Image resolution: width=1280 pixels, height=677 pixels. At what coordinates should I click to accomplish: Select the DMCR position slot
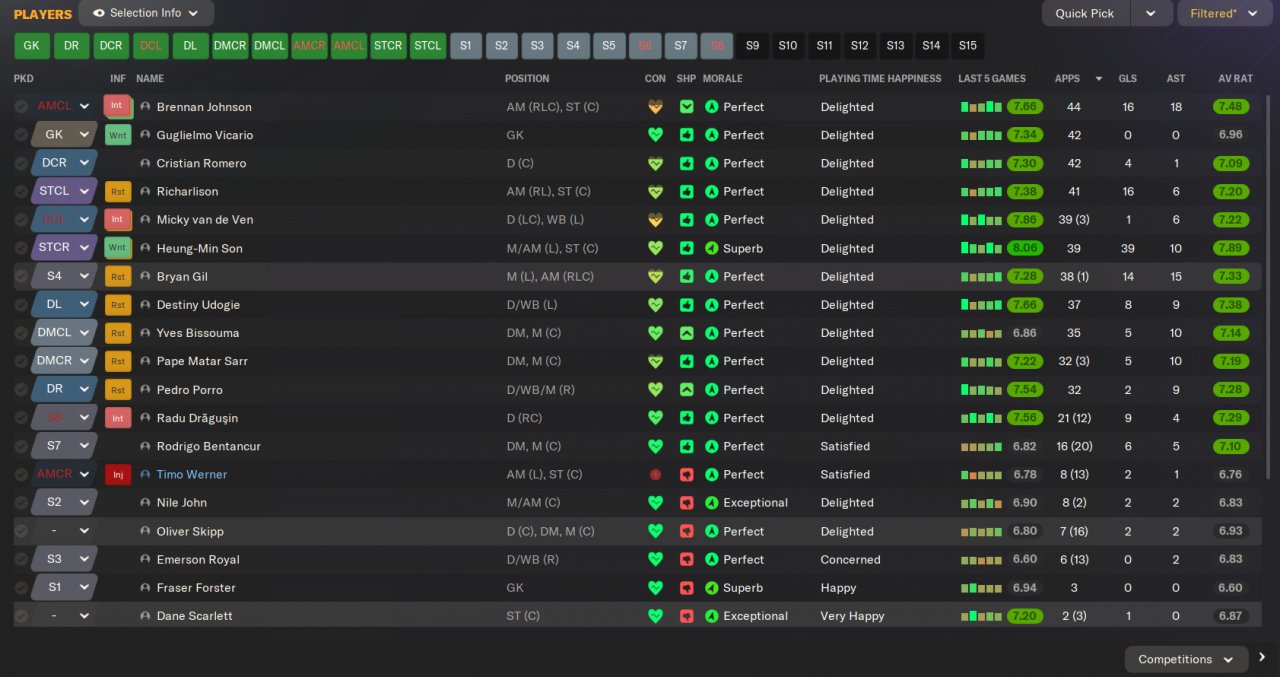230,46
